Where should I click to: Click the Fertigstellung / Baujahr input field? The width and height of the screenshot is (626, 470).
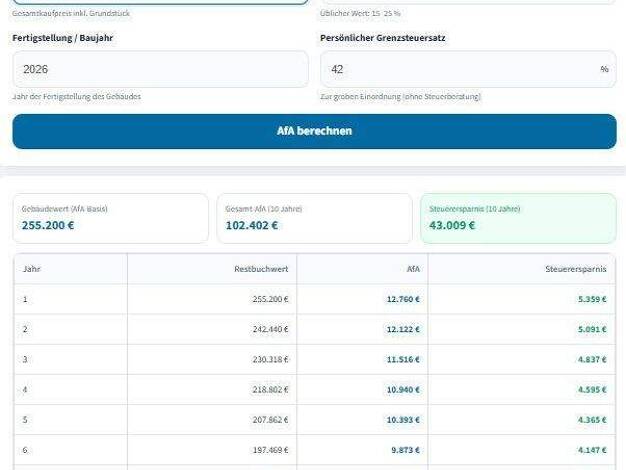(160, 70)
